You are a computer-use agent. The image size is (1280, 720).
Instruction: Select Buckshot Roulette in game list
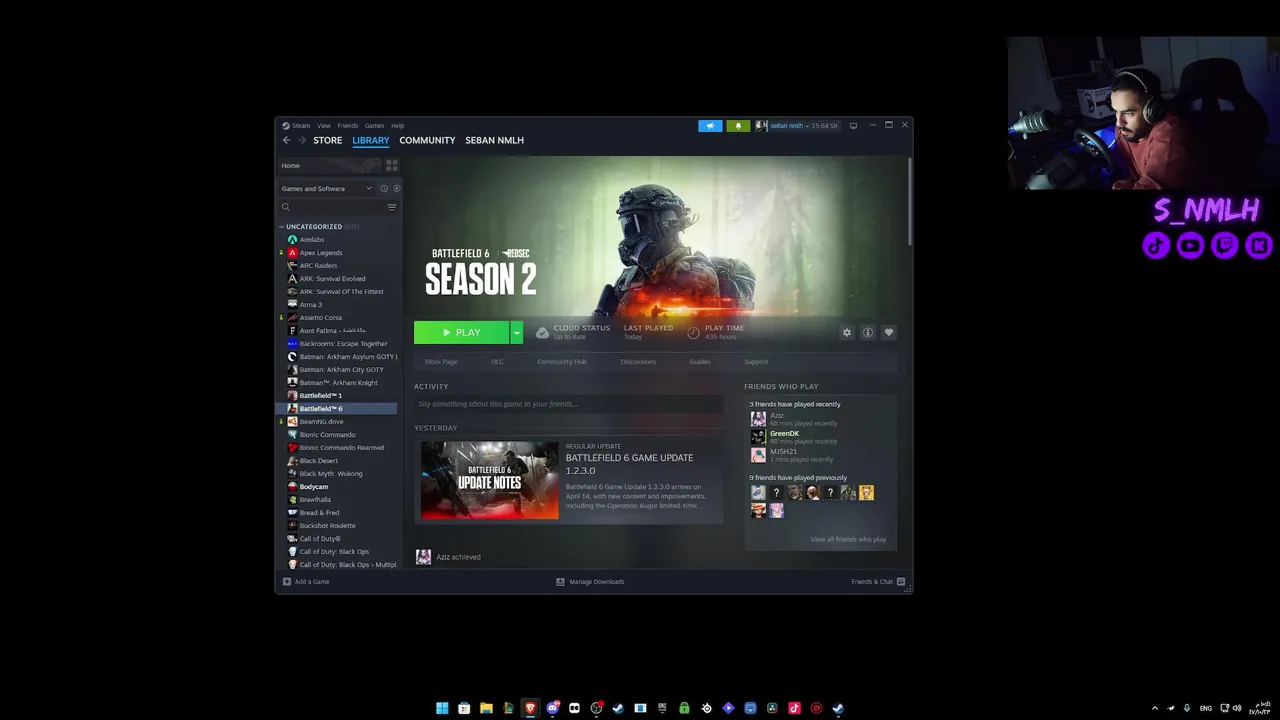(327, 526)
